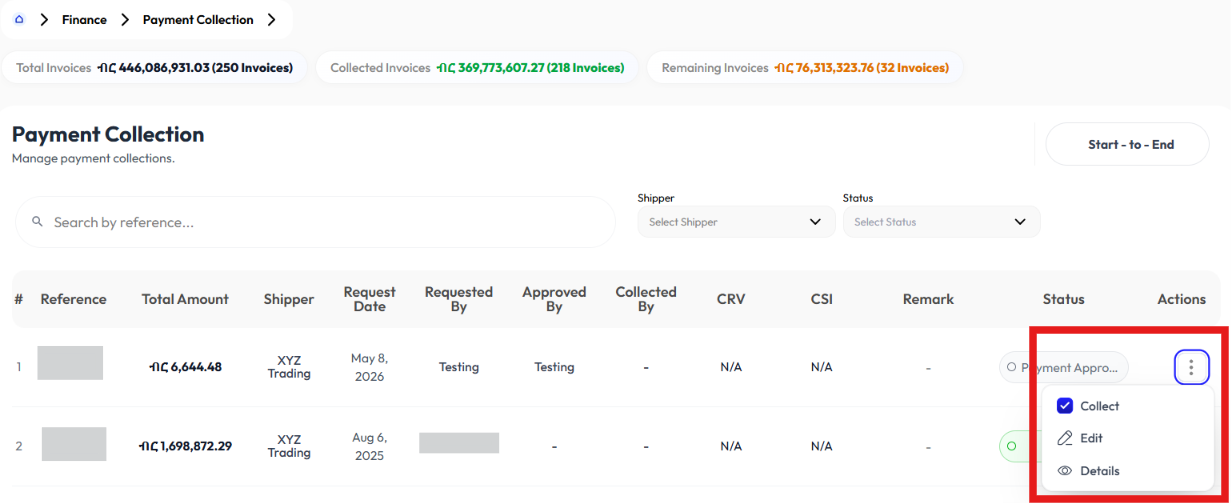This screenshot has width=1231, height=503.
Task: Click the green status badge of row 2
Action: [x=1018, y=445]
